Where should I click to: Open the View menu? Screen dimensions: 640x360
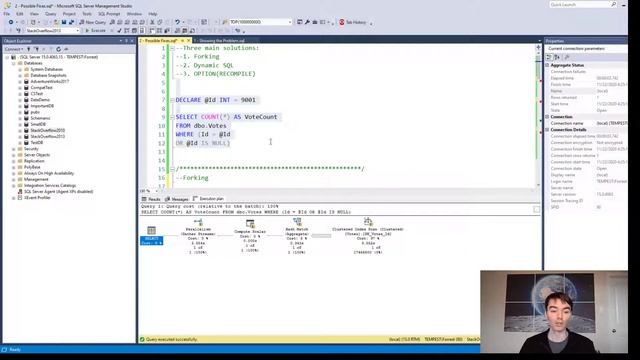point(34,14)
